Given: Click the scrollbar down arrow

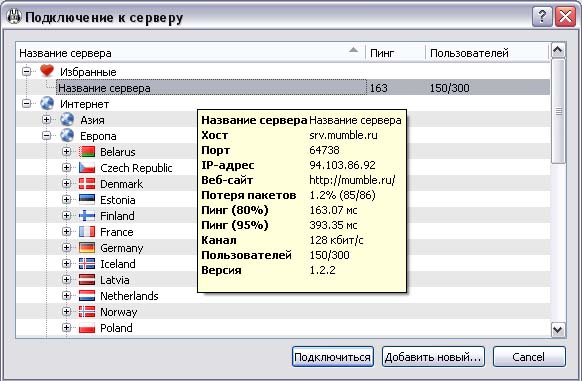Looking at the screenshot, I should (x=558, y=329).
